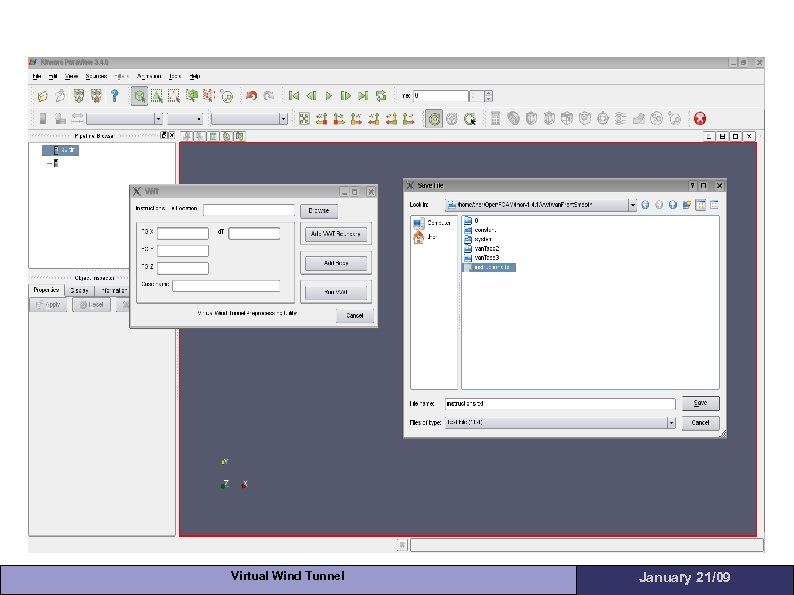
Task: Click the Connect to server icon
Action: (x=78, y=96)
